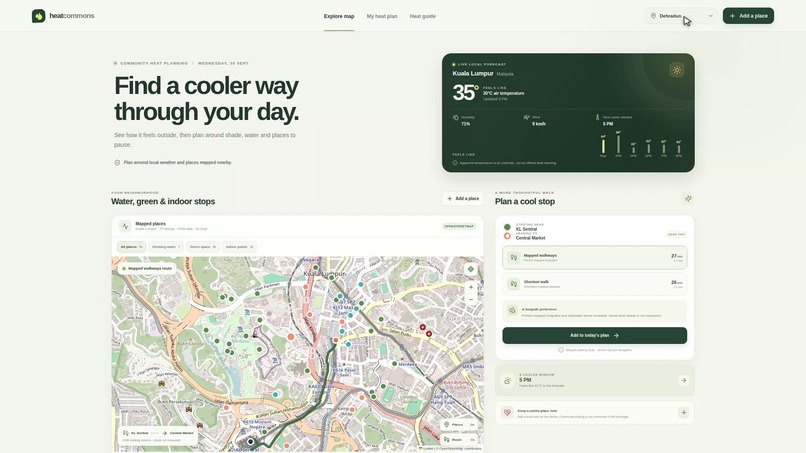806x453 pixels.
Task: Click the orange Central Market destination ring
Action: (507, 236)
